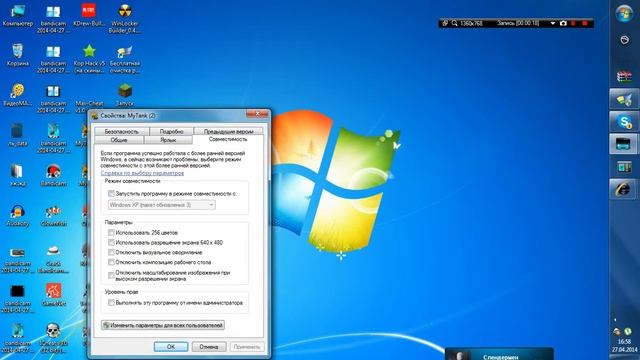Image resolution: width=640 pixels, height=360 pixels.
Task: Click the OK button
Action: (171, 347)
